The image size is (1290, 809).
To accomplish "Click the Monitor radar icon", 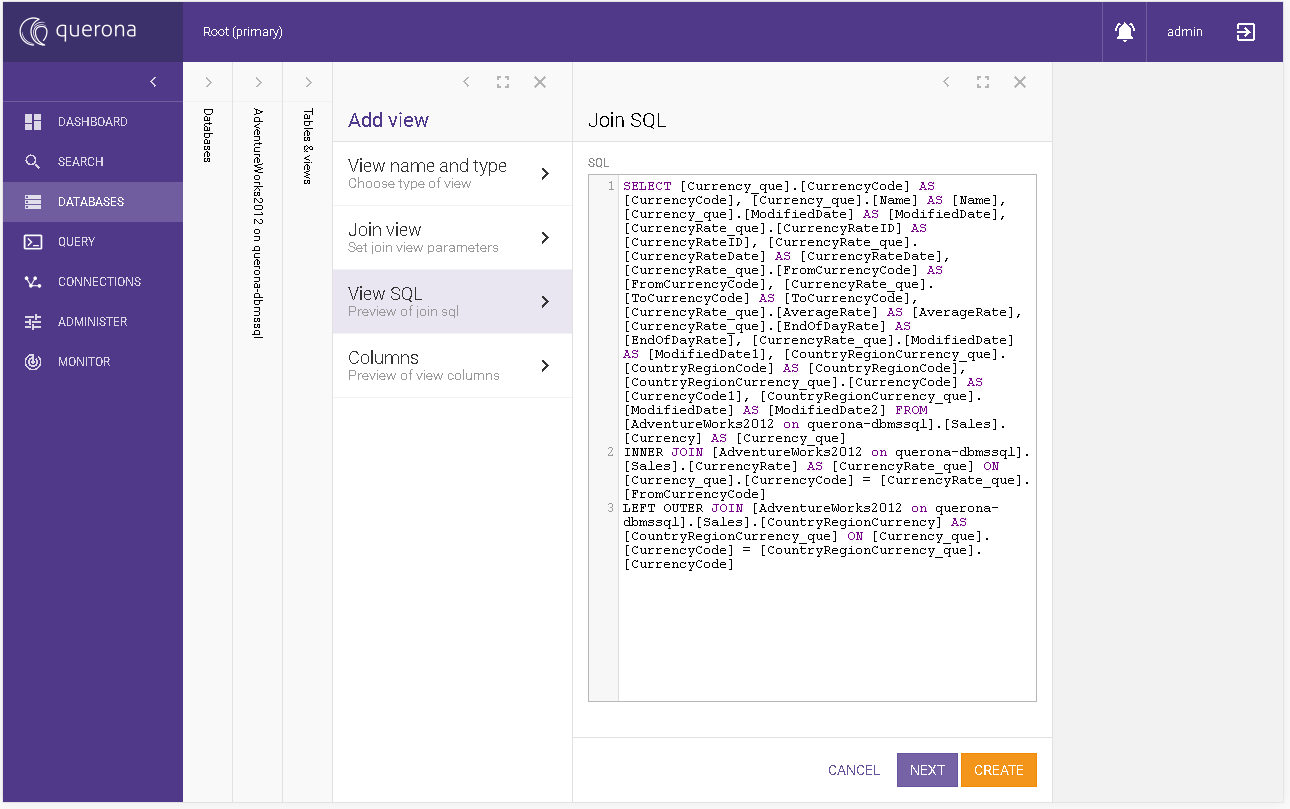I will coord(33,362).
